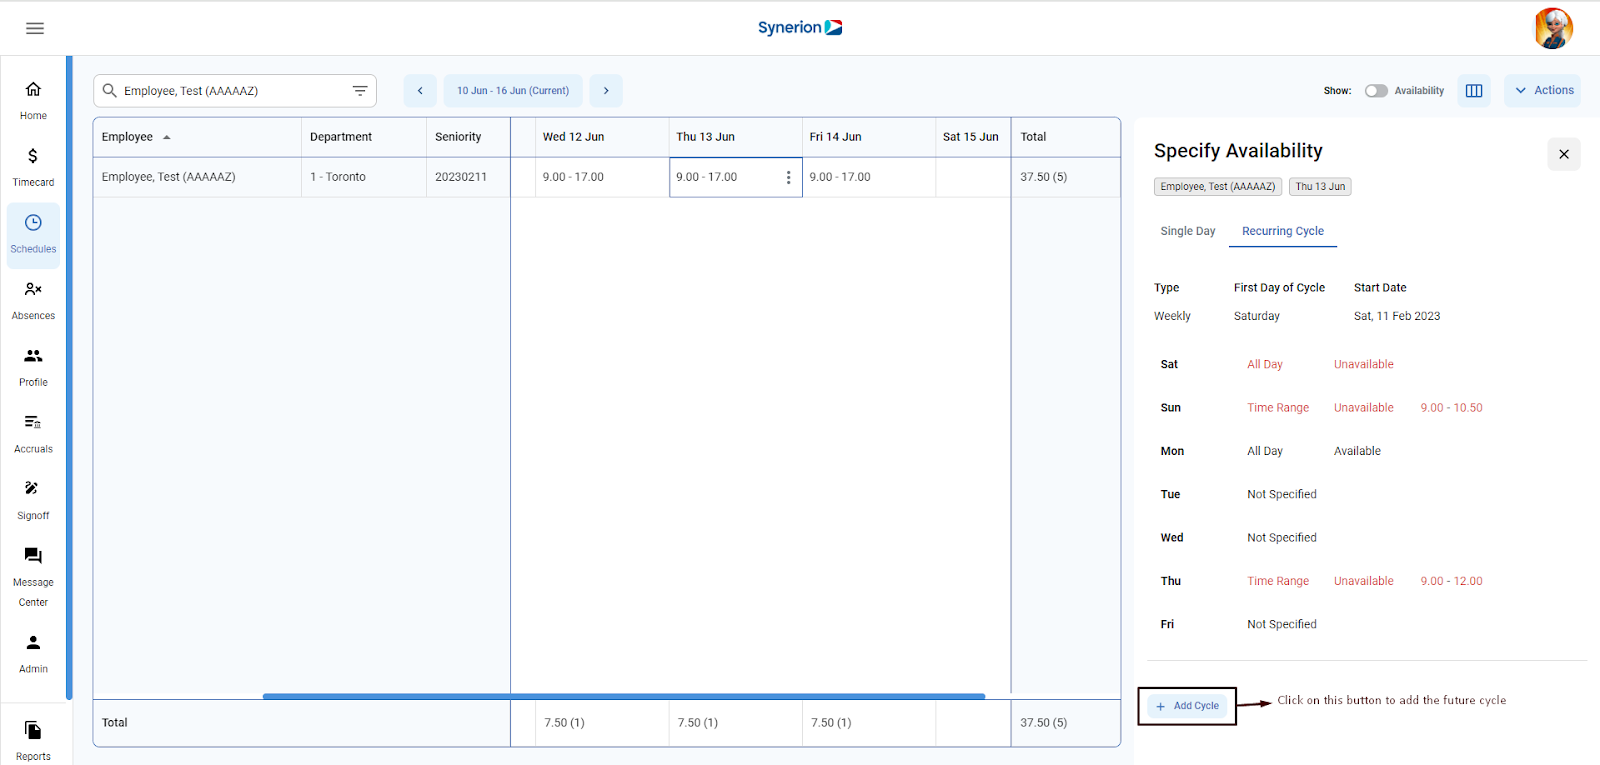Screen dimensions: 1600x765
Task: Select the 10 Jun - 16 Jun date range
Action: [x=513, y=90]
